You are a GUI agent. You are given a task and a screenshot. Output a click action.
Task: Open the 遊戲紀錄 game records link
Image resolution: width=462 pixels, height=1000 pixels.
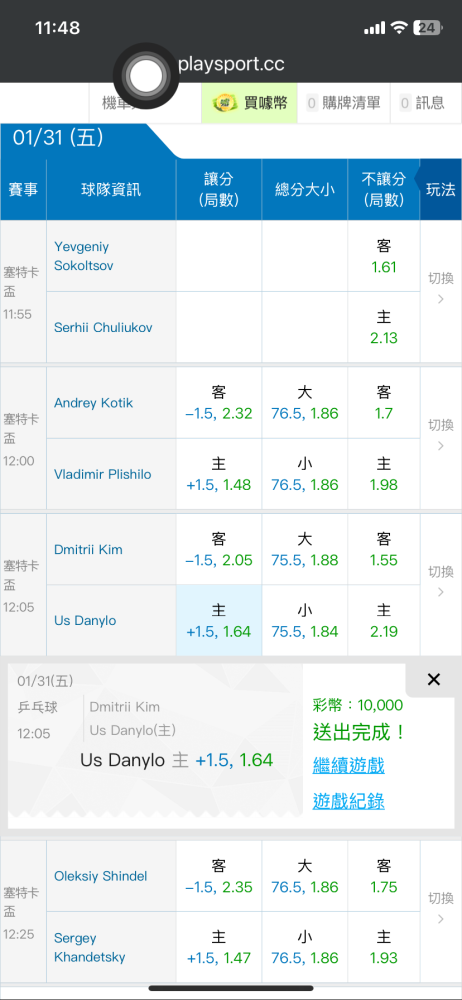point(348,801)
